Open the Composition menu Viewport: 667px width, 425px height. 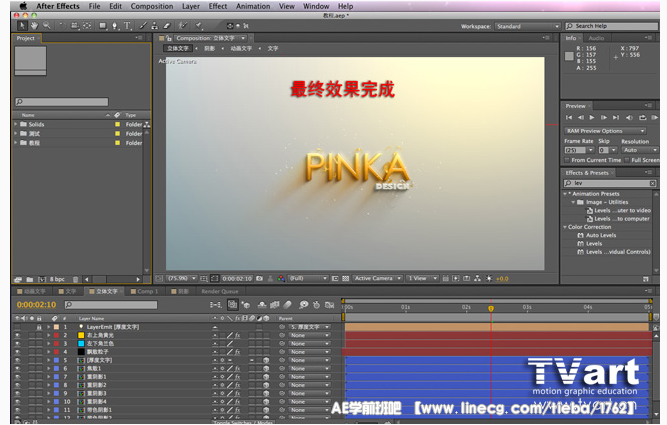coord(151,6)
